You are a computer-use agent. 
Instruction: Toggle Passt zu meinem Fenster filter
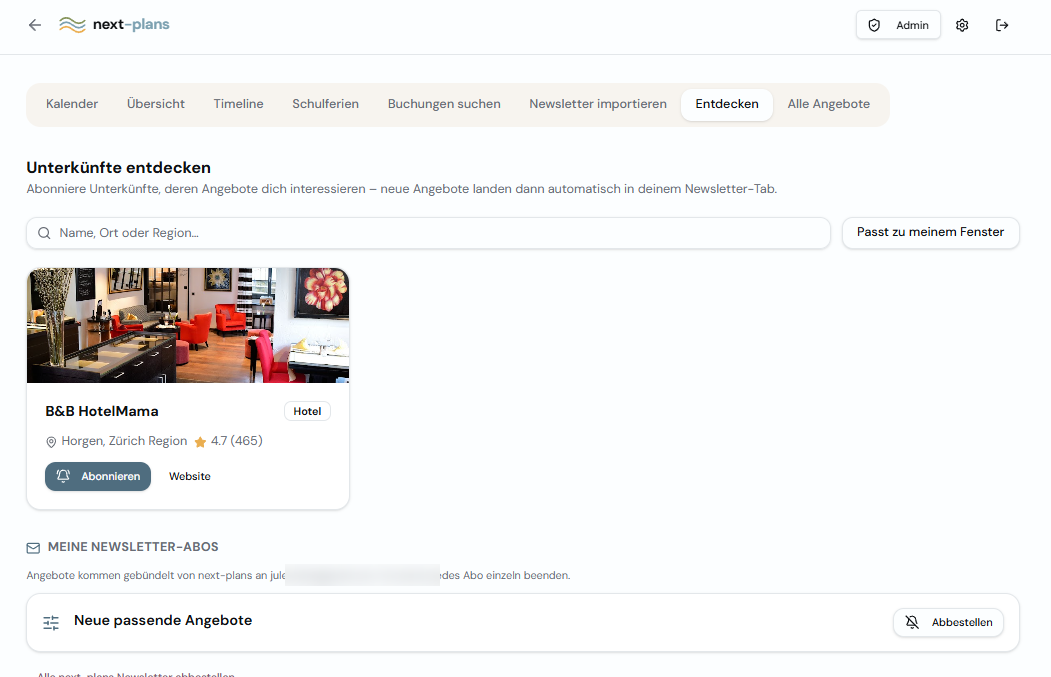coord(930,232)
